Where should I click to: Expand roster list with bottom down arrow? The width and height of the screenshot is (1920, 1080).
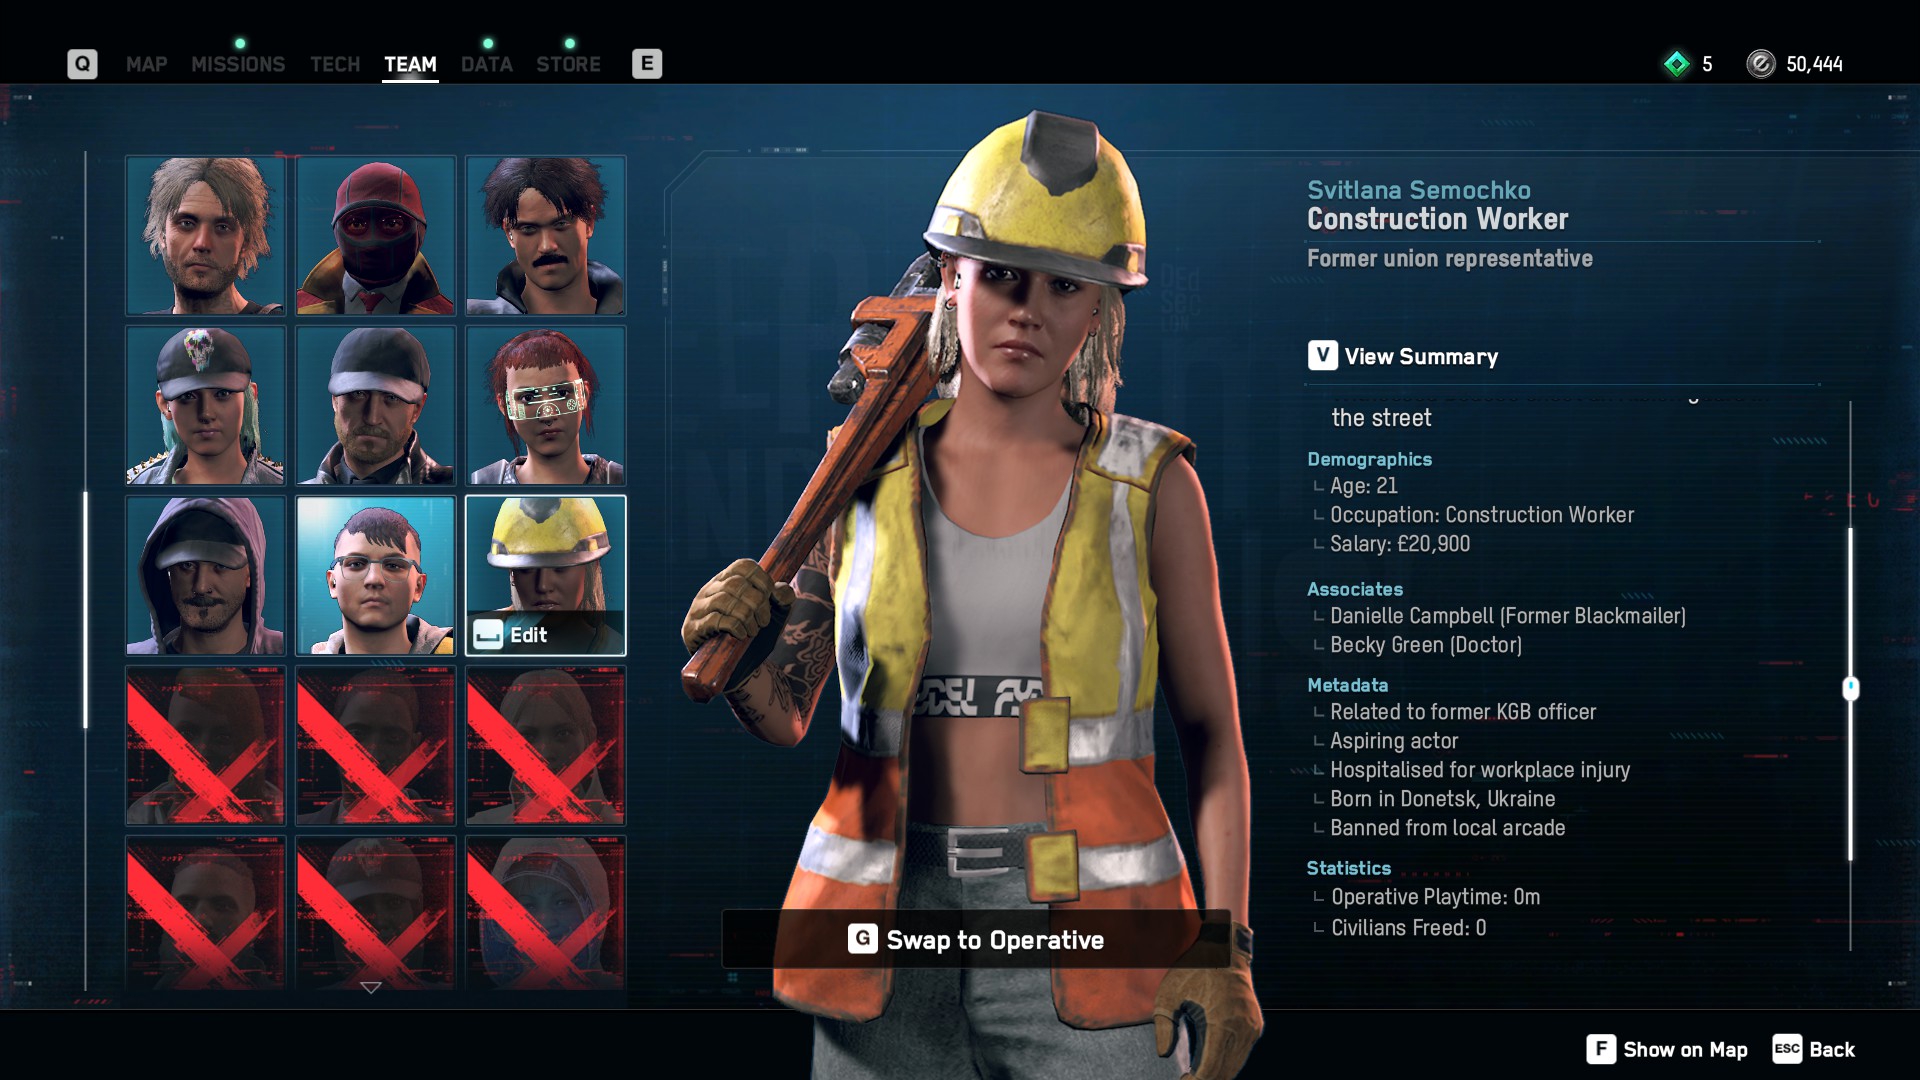pos(371,987)
